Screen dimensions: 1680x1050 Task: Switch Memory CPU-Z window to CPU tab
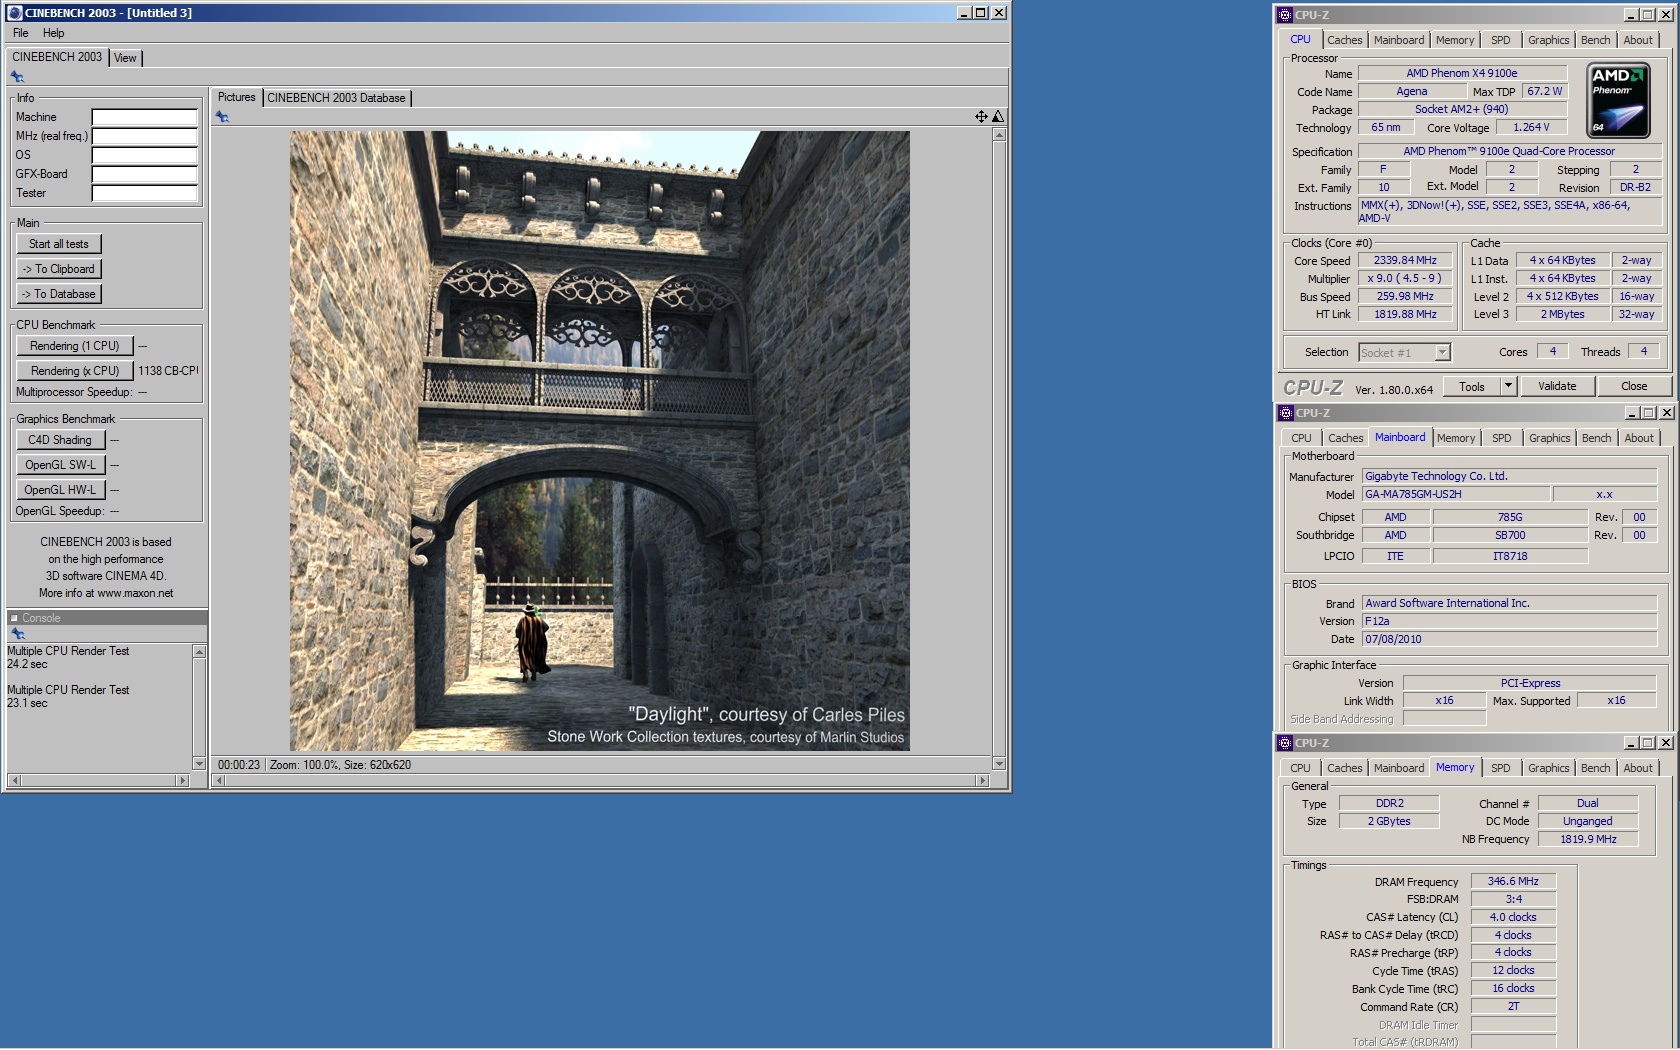click(1300, 768)
